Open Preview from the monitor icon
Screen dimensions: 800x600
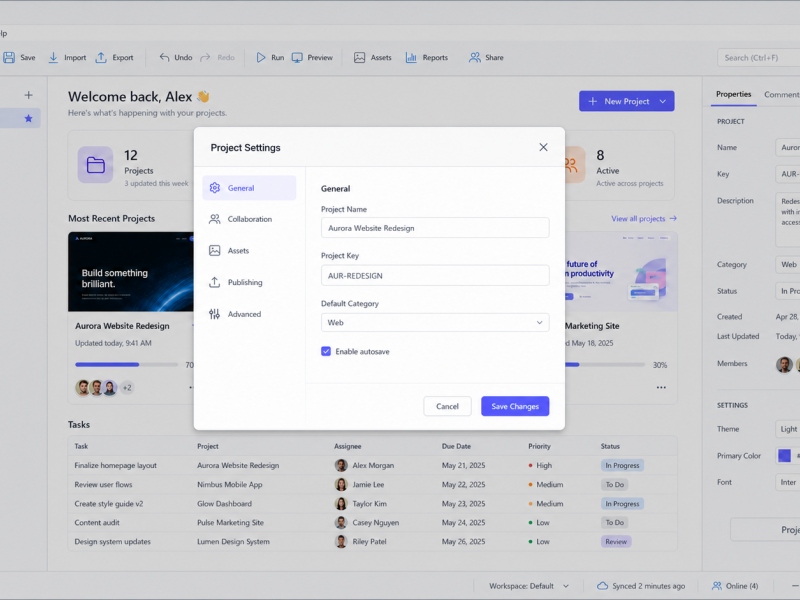pyautogui.click(x=297, y=58)
